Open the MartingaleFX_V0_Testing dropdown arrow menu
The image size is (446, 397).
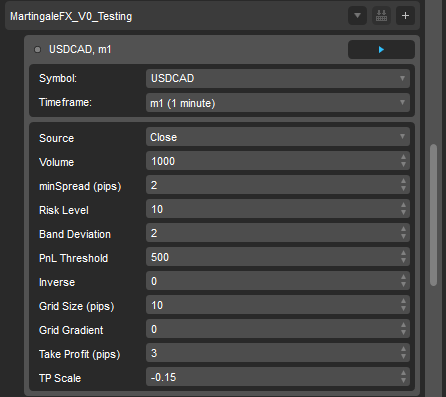tap(357, 16)
